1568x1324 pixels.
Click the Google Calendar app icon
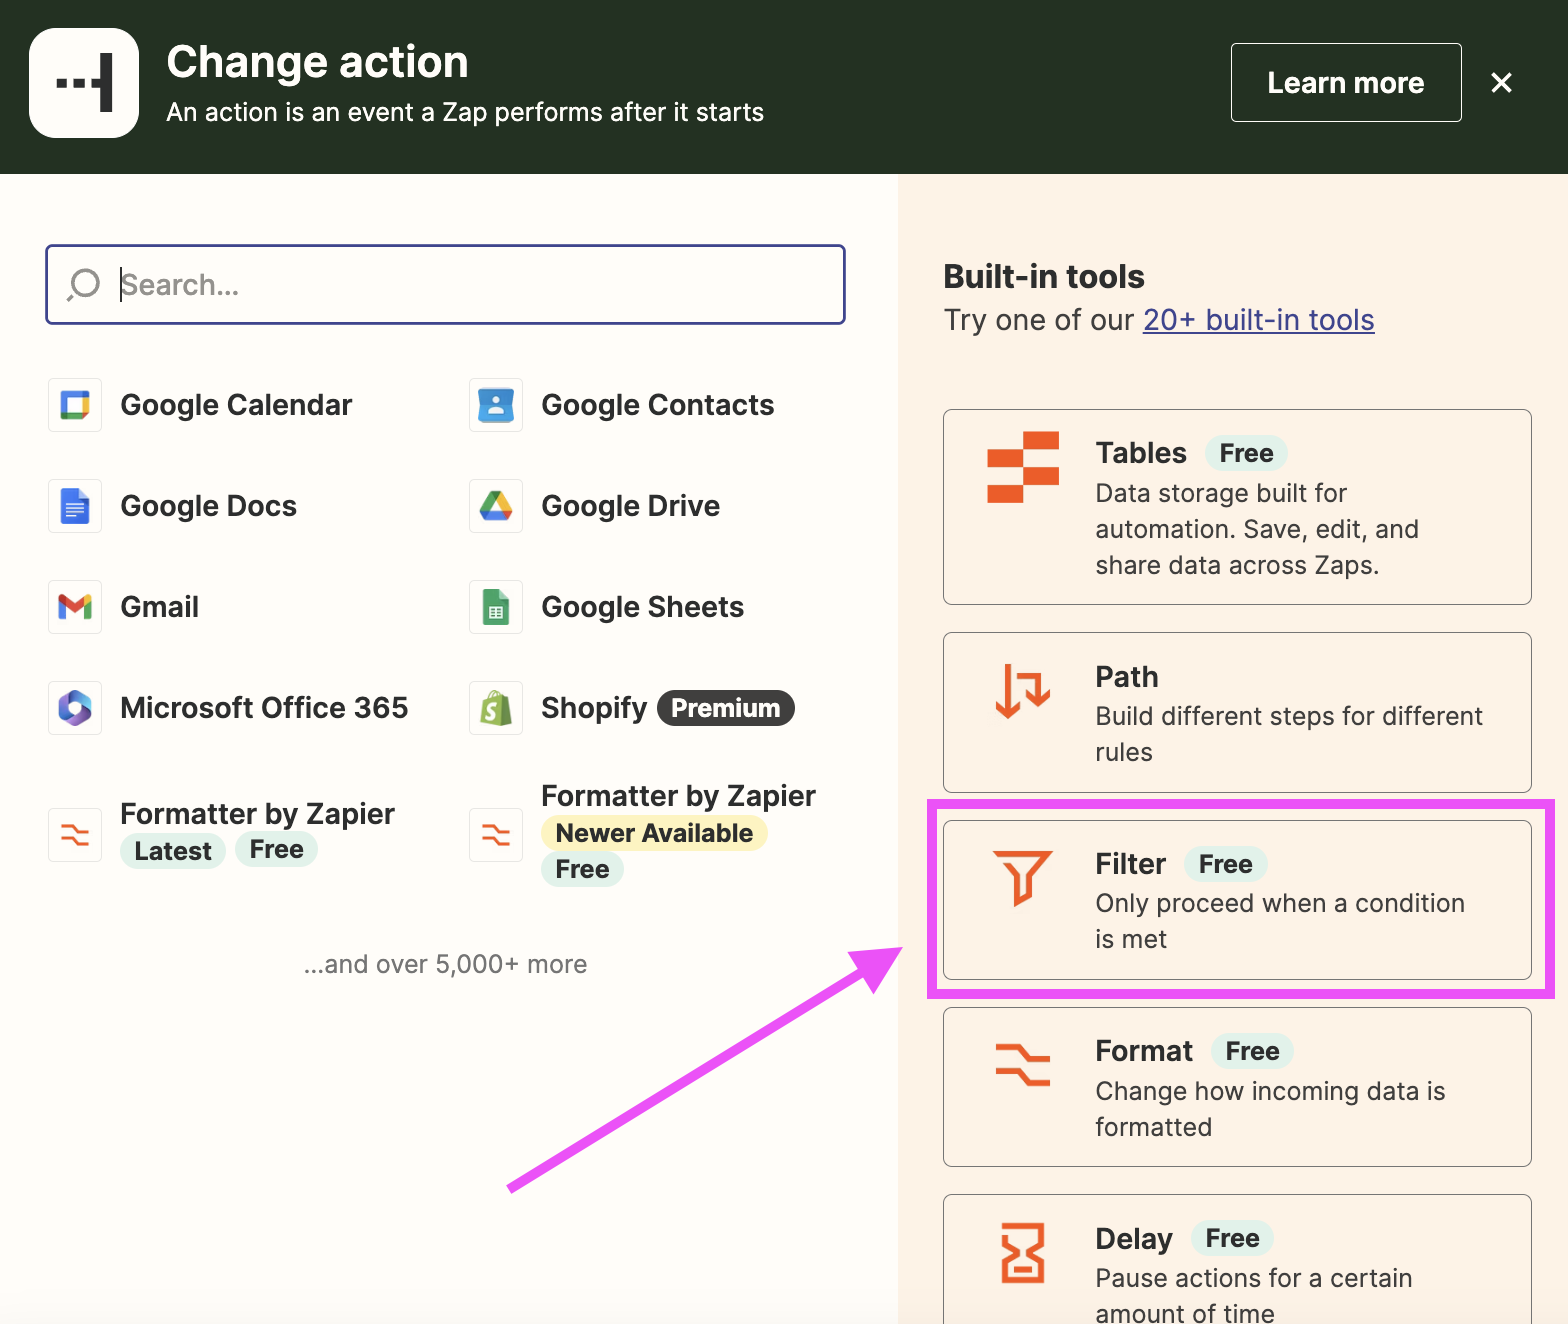pos(75,405)
